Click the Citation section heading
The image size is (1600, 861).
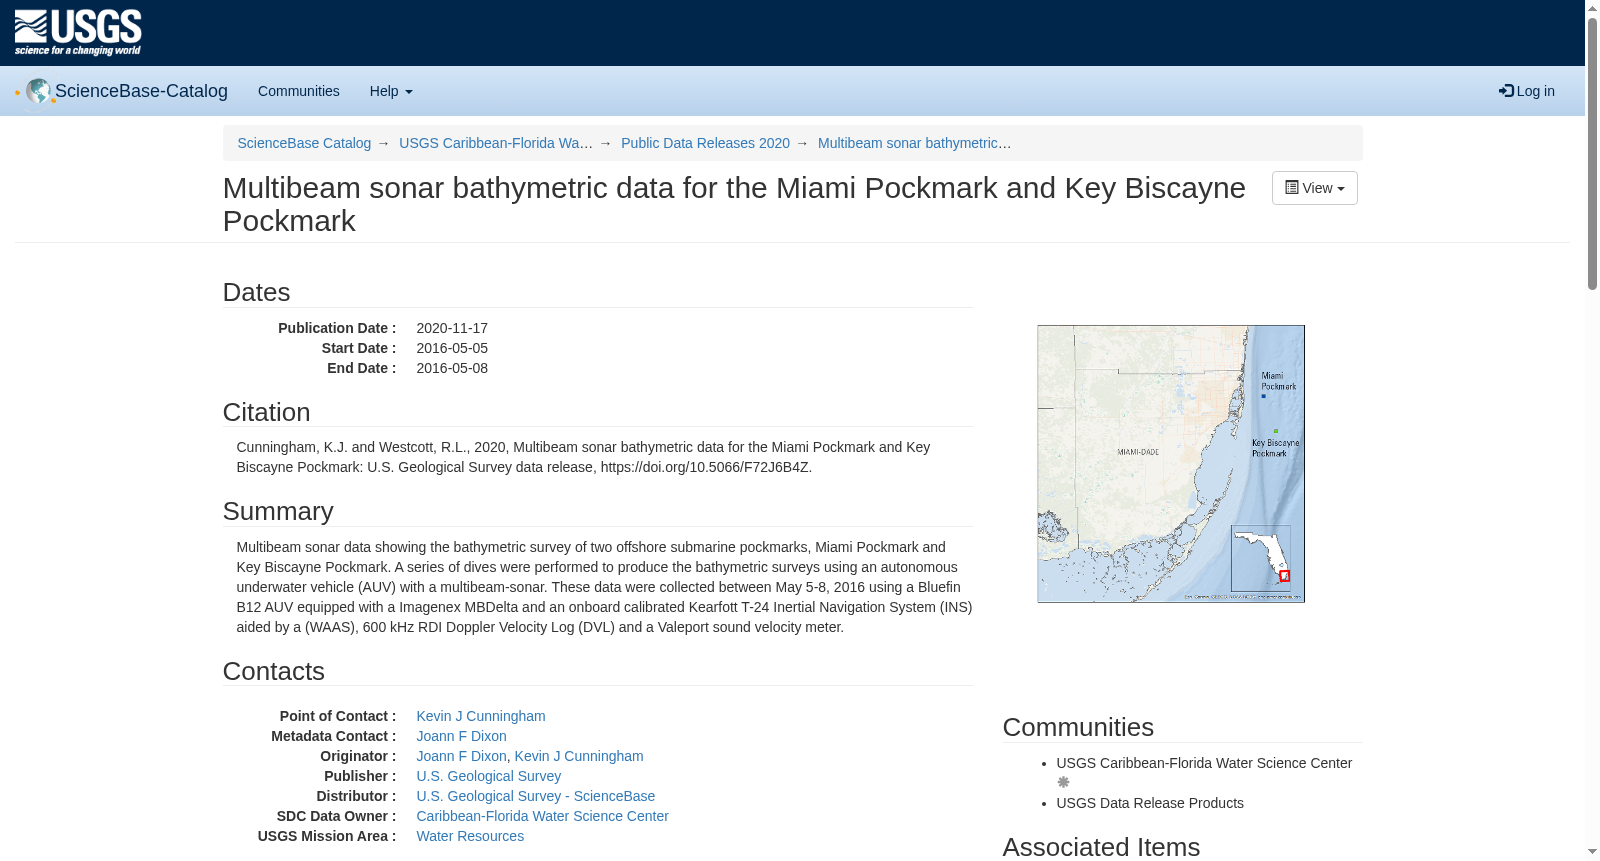(x=266, y=412)
